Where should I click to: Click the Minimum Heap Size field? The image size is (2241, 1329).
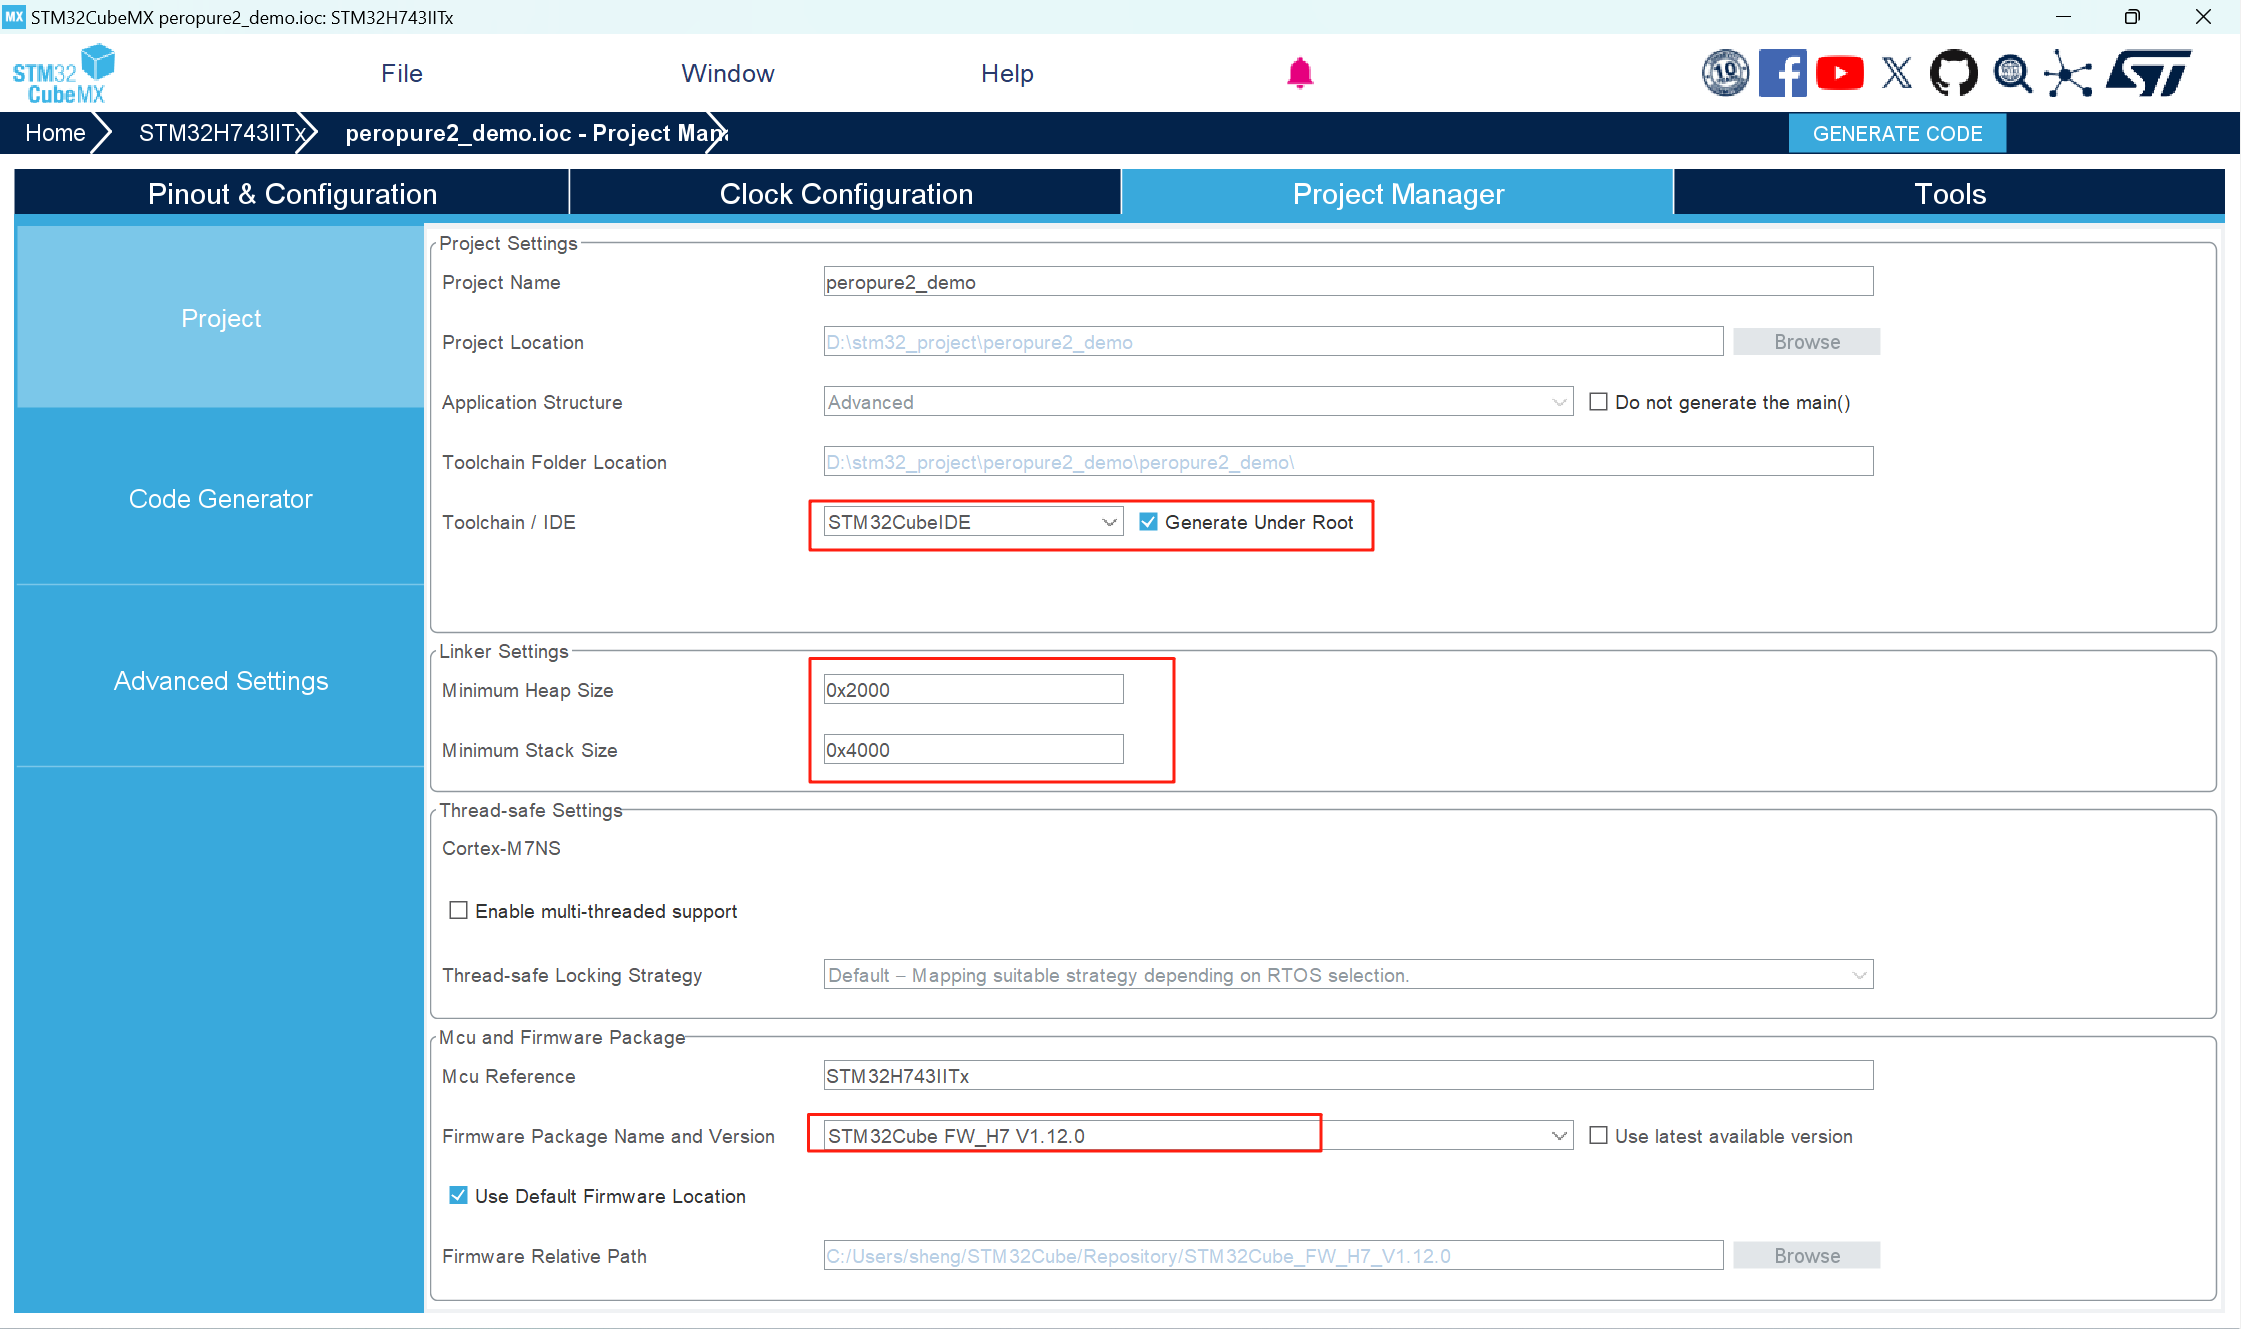coord(972,690)
